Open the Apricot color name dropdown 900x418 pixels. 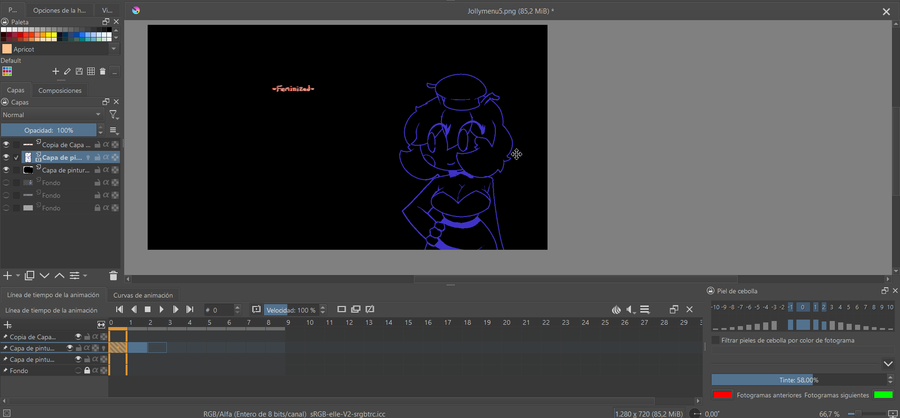(114, 49)
